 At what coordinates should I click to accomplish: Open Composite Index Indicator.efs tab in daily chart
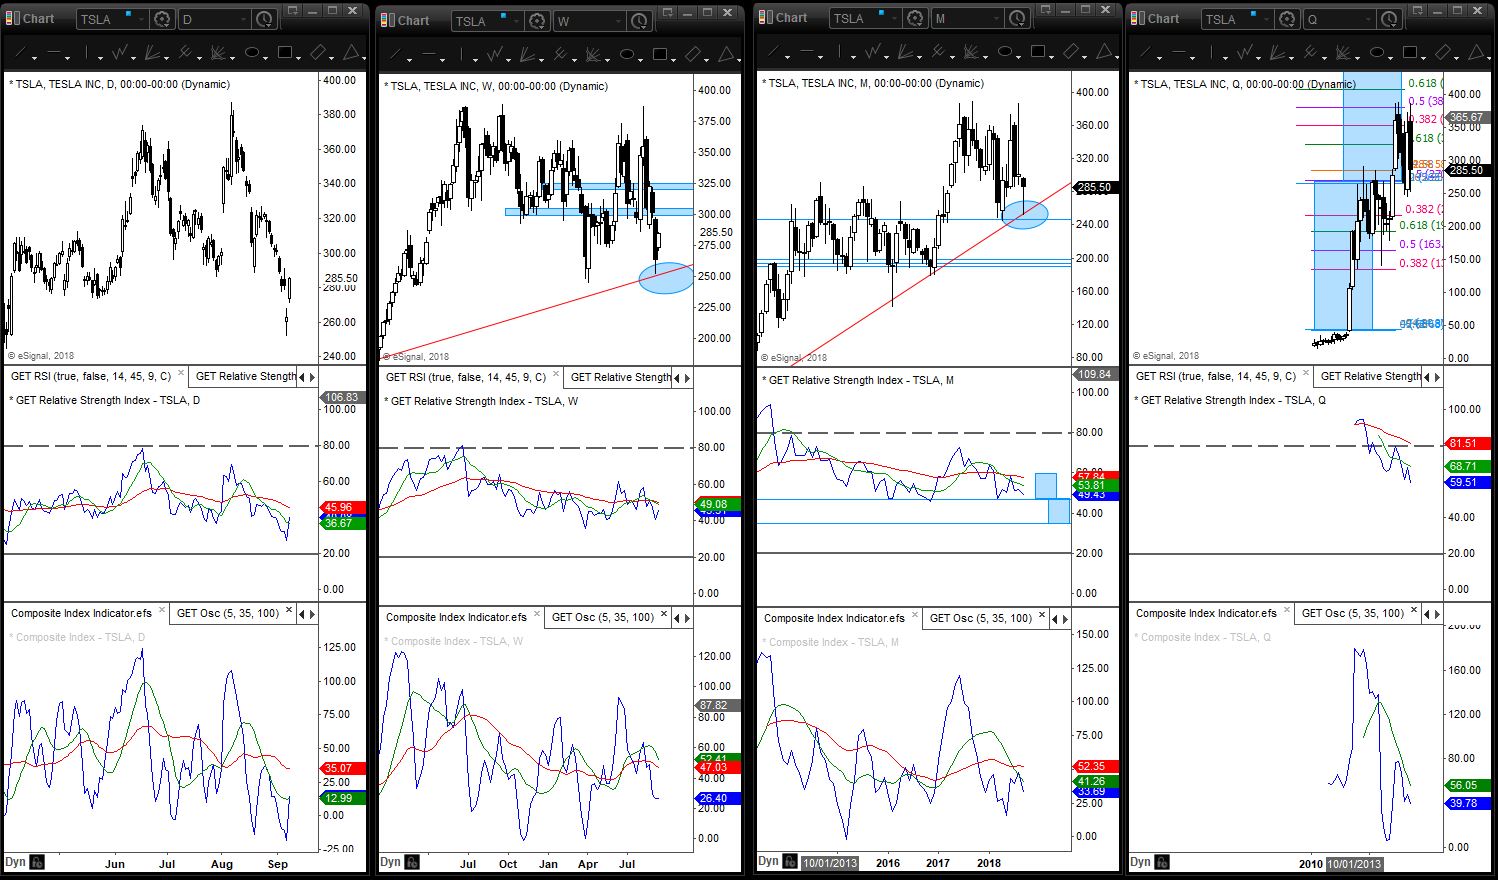click(81, 613)
